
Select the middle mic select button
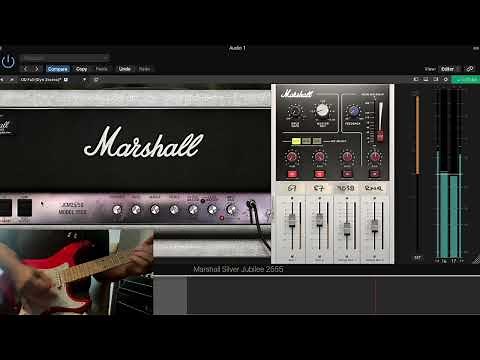tap(306, 141)
